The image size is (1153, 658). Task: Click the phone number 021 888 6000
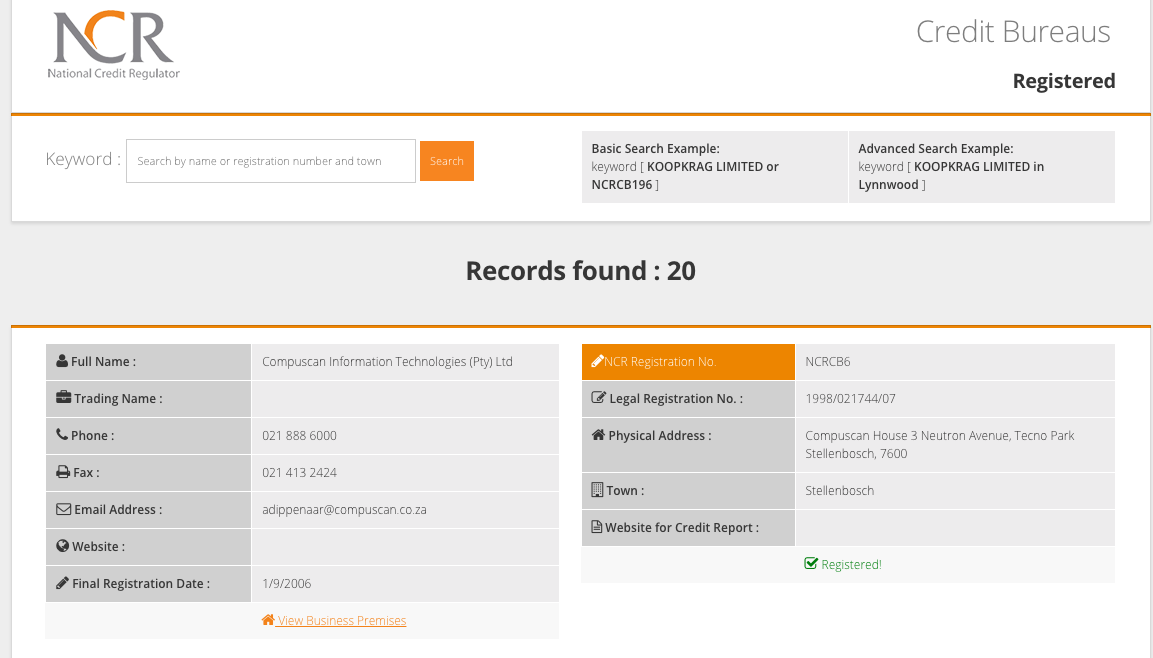point(299,435)
